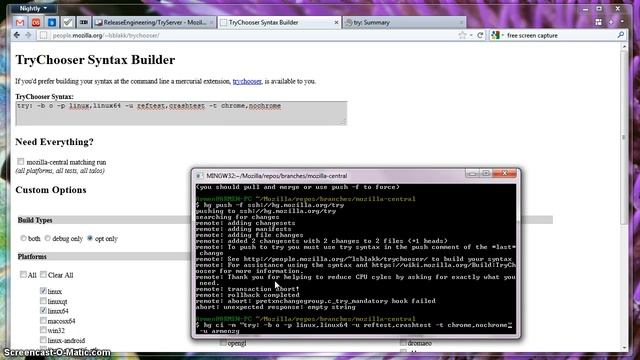Open the URL history dropdown arrow
The image size is (640, 360).
[471, 36]
